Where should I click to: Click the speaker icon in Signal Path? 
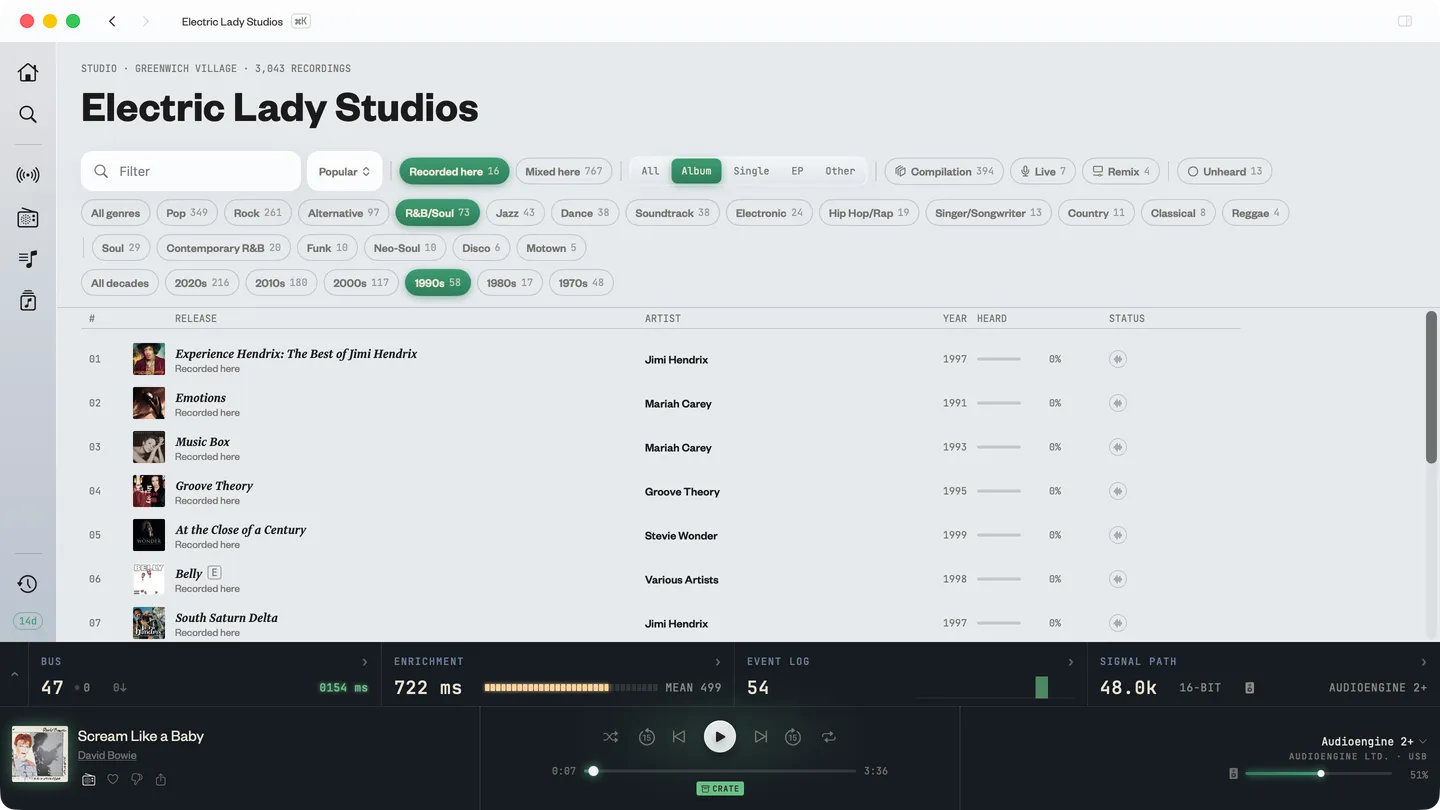1250,688
